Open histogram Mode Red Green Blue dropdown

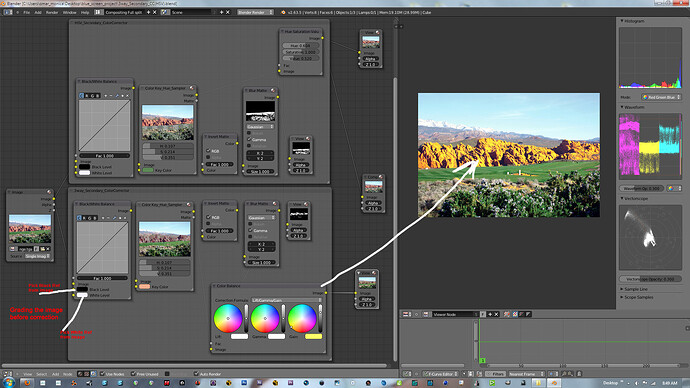click(661, 97)
